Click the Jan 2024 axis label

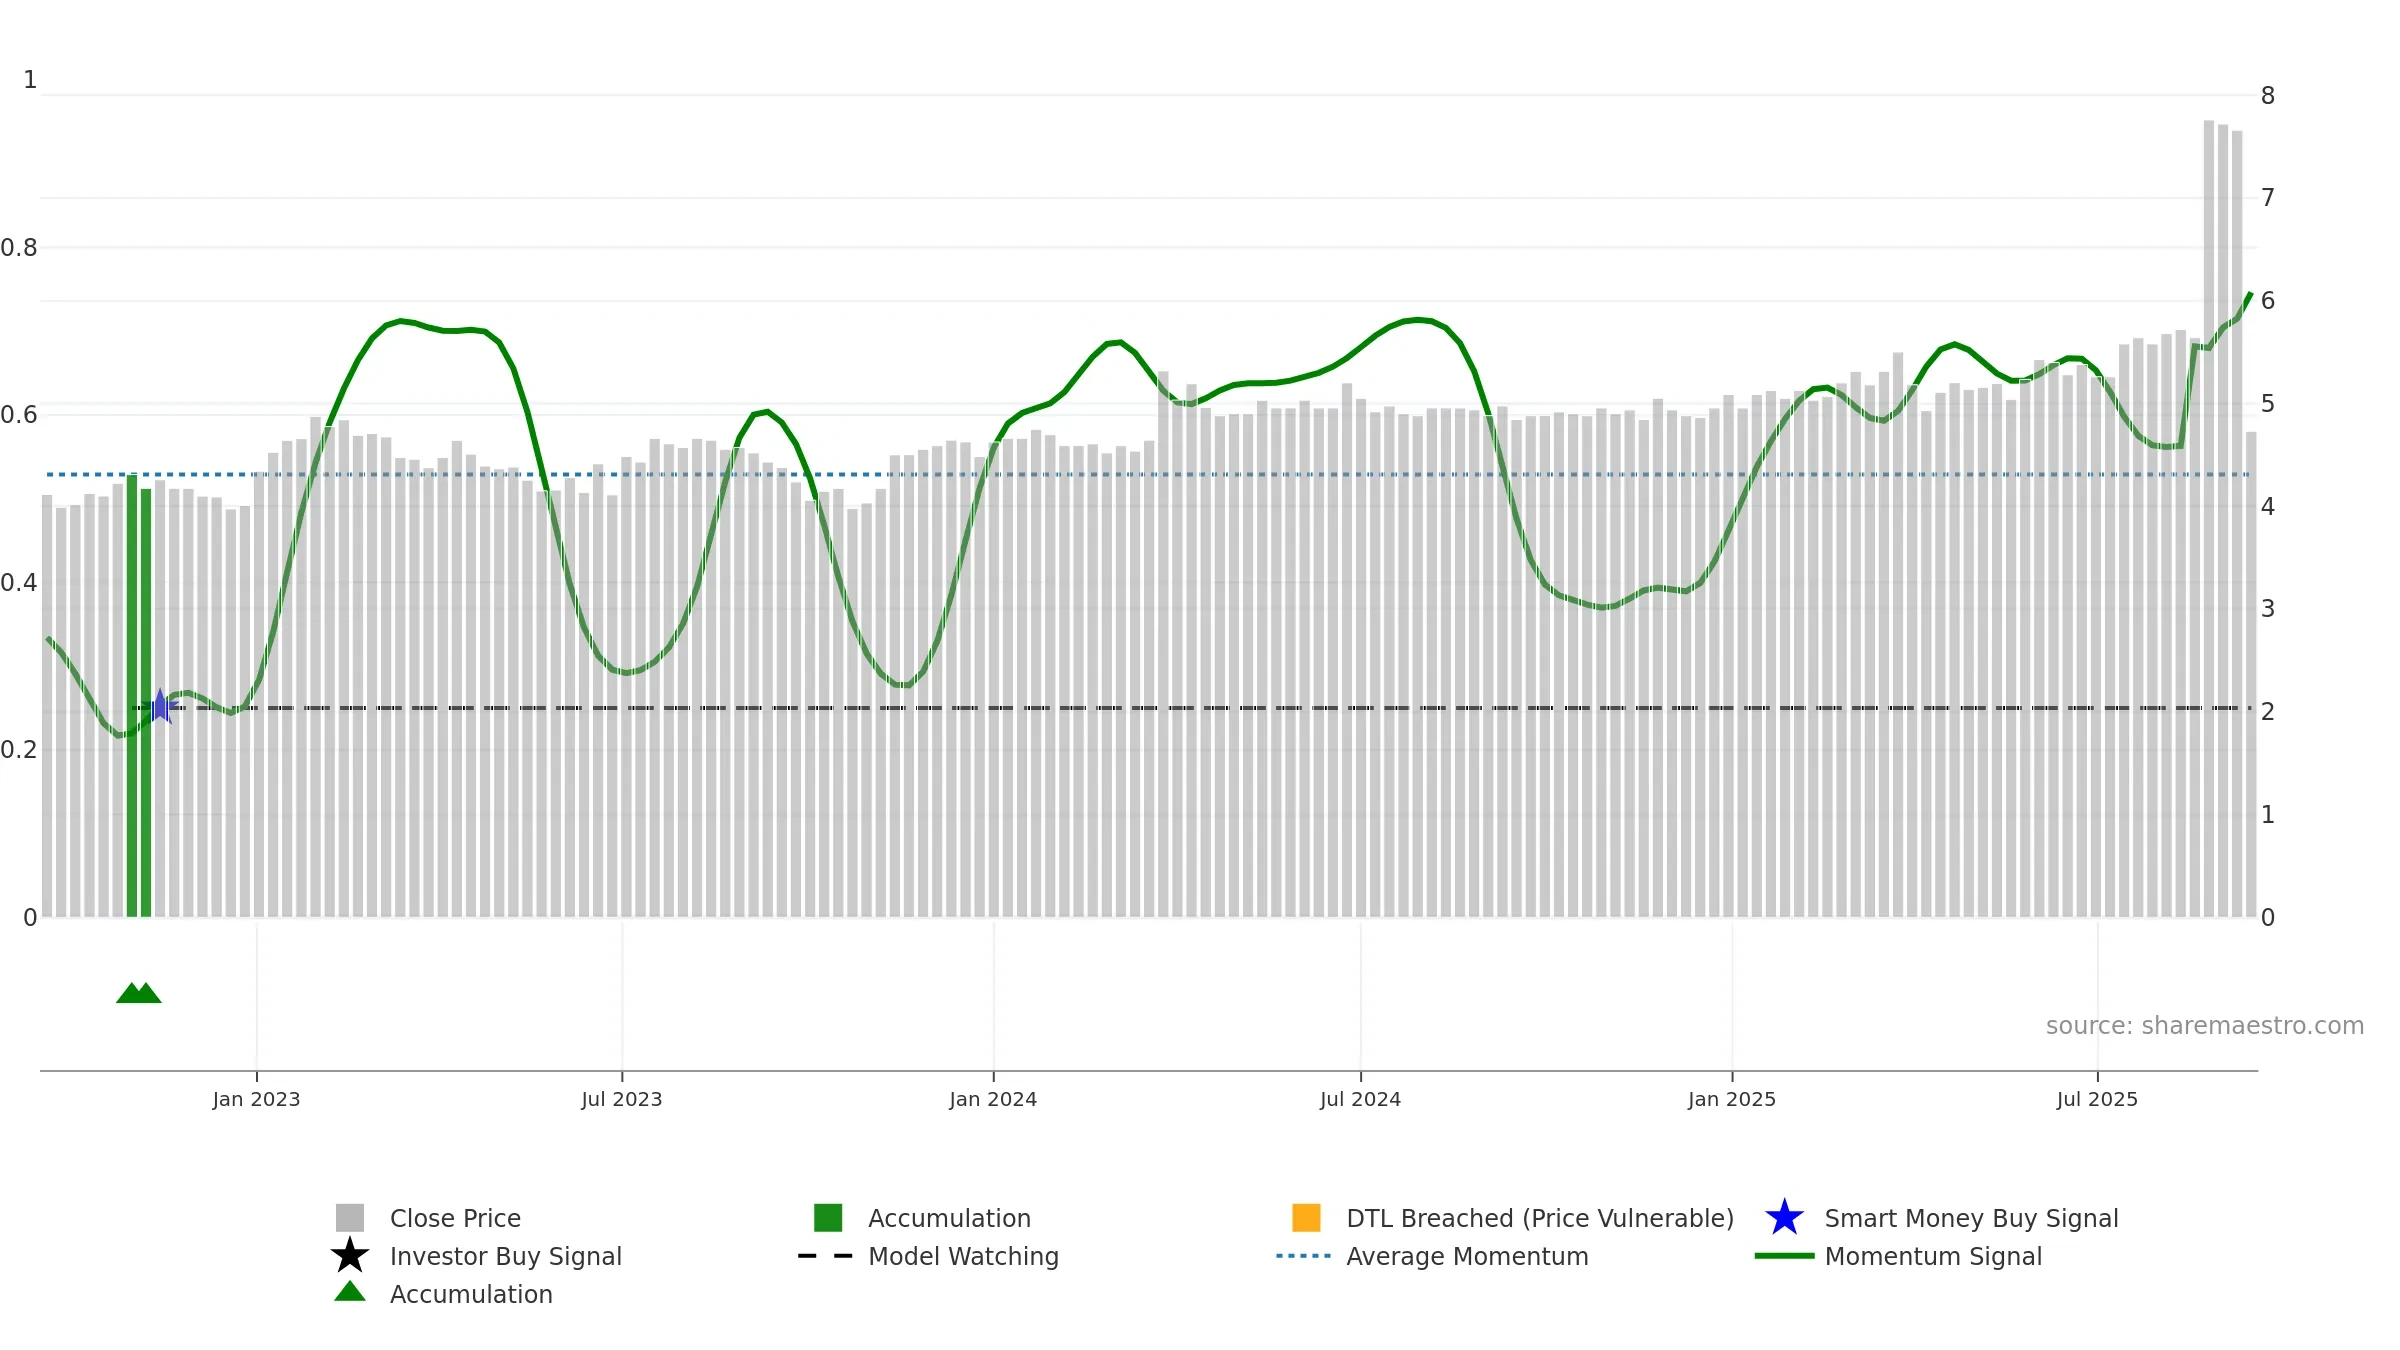tap(993, 1100)
